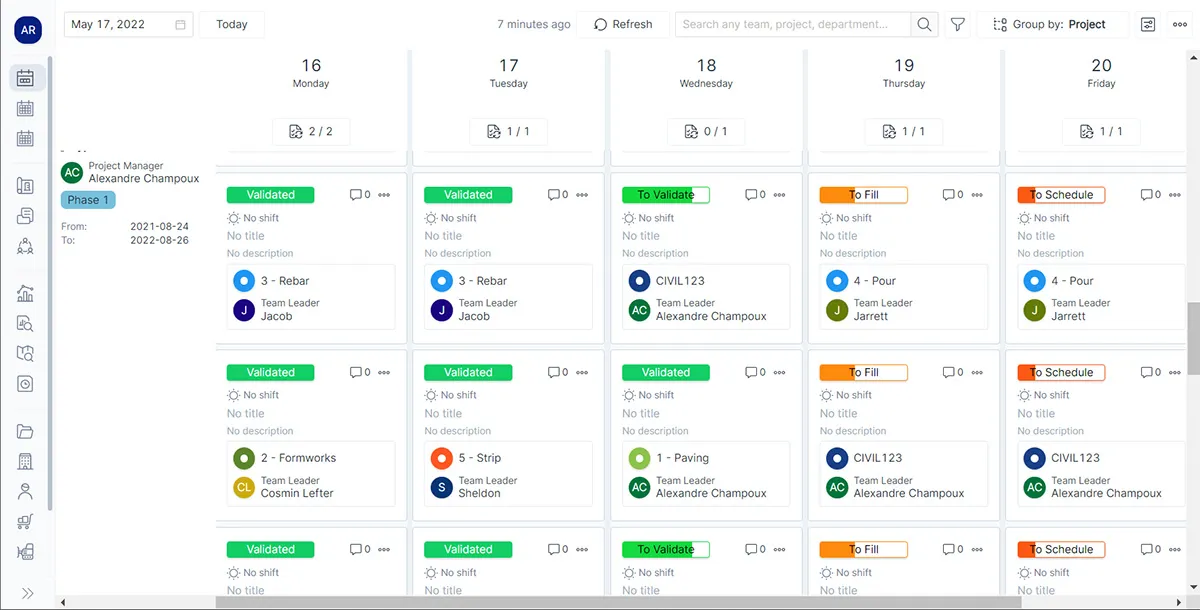Click the filter funnel icon

click(x=957, y=24)
